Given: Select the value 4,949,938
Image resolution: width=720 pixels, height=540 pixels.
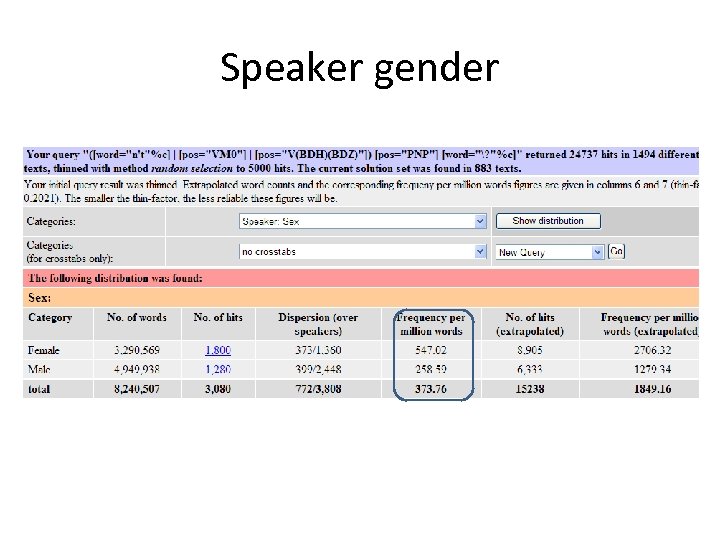Looking at the screenshot, I should pos(137,369).
